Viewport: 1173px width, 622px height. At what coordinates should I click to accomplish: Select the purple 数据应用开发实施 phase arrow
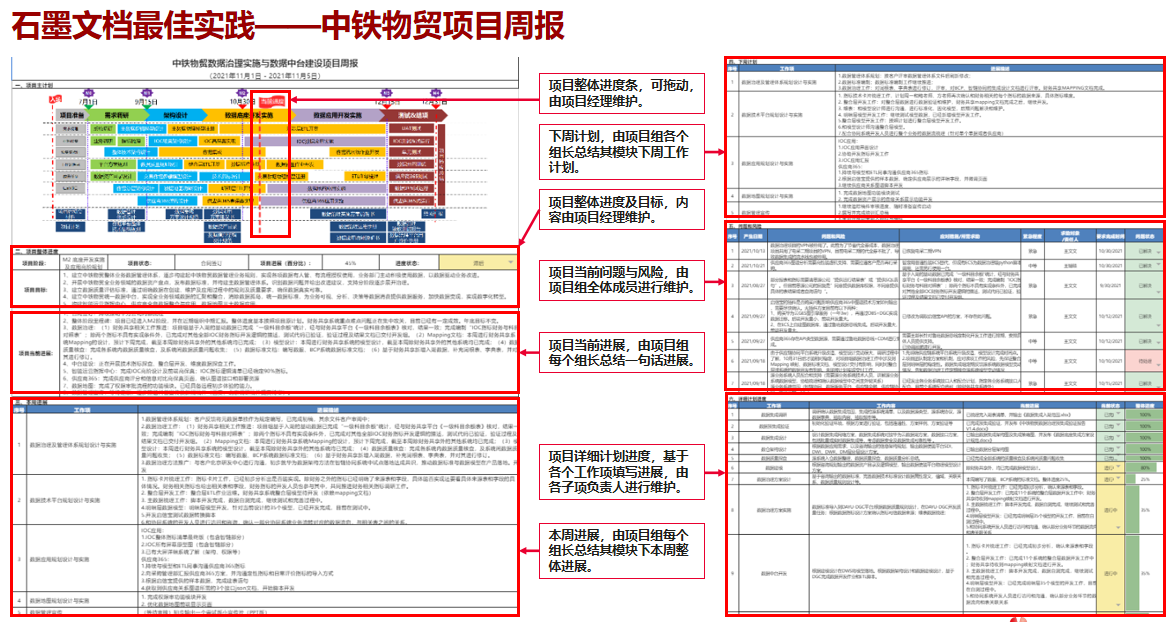pyautogui.click(x=337, y=115)
